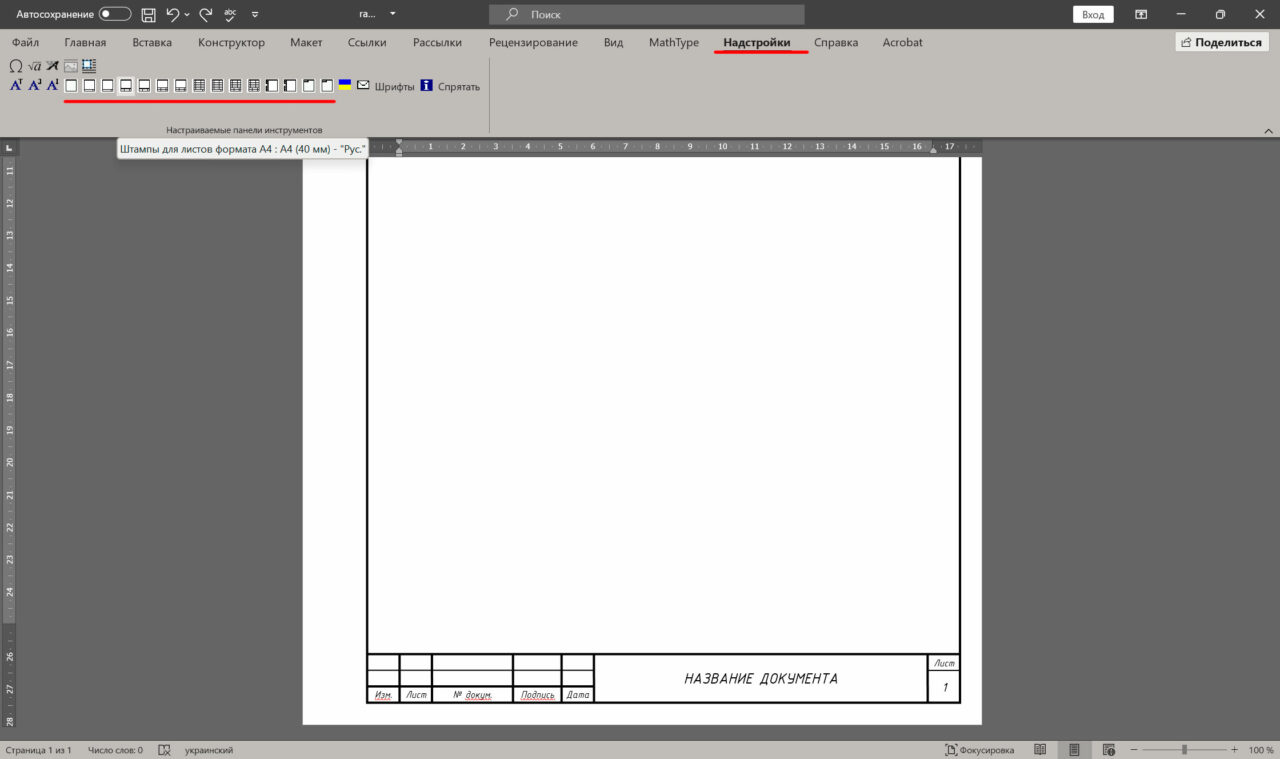Click the Фокусировка focus mode button

click(979, 750)
